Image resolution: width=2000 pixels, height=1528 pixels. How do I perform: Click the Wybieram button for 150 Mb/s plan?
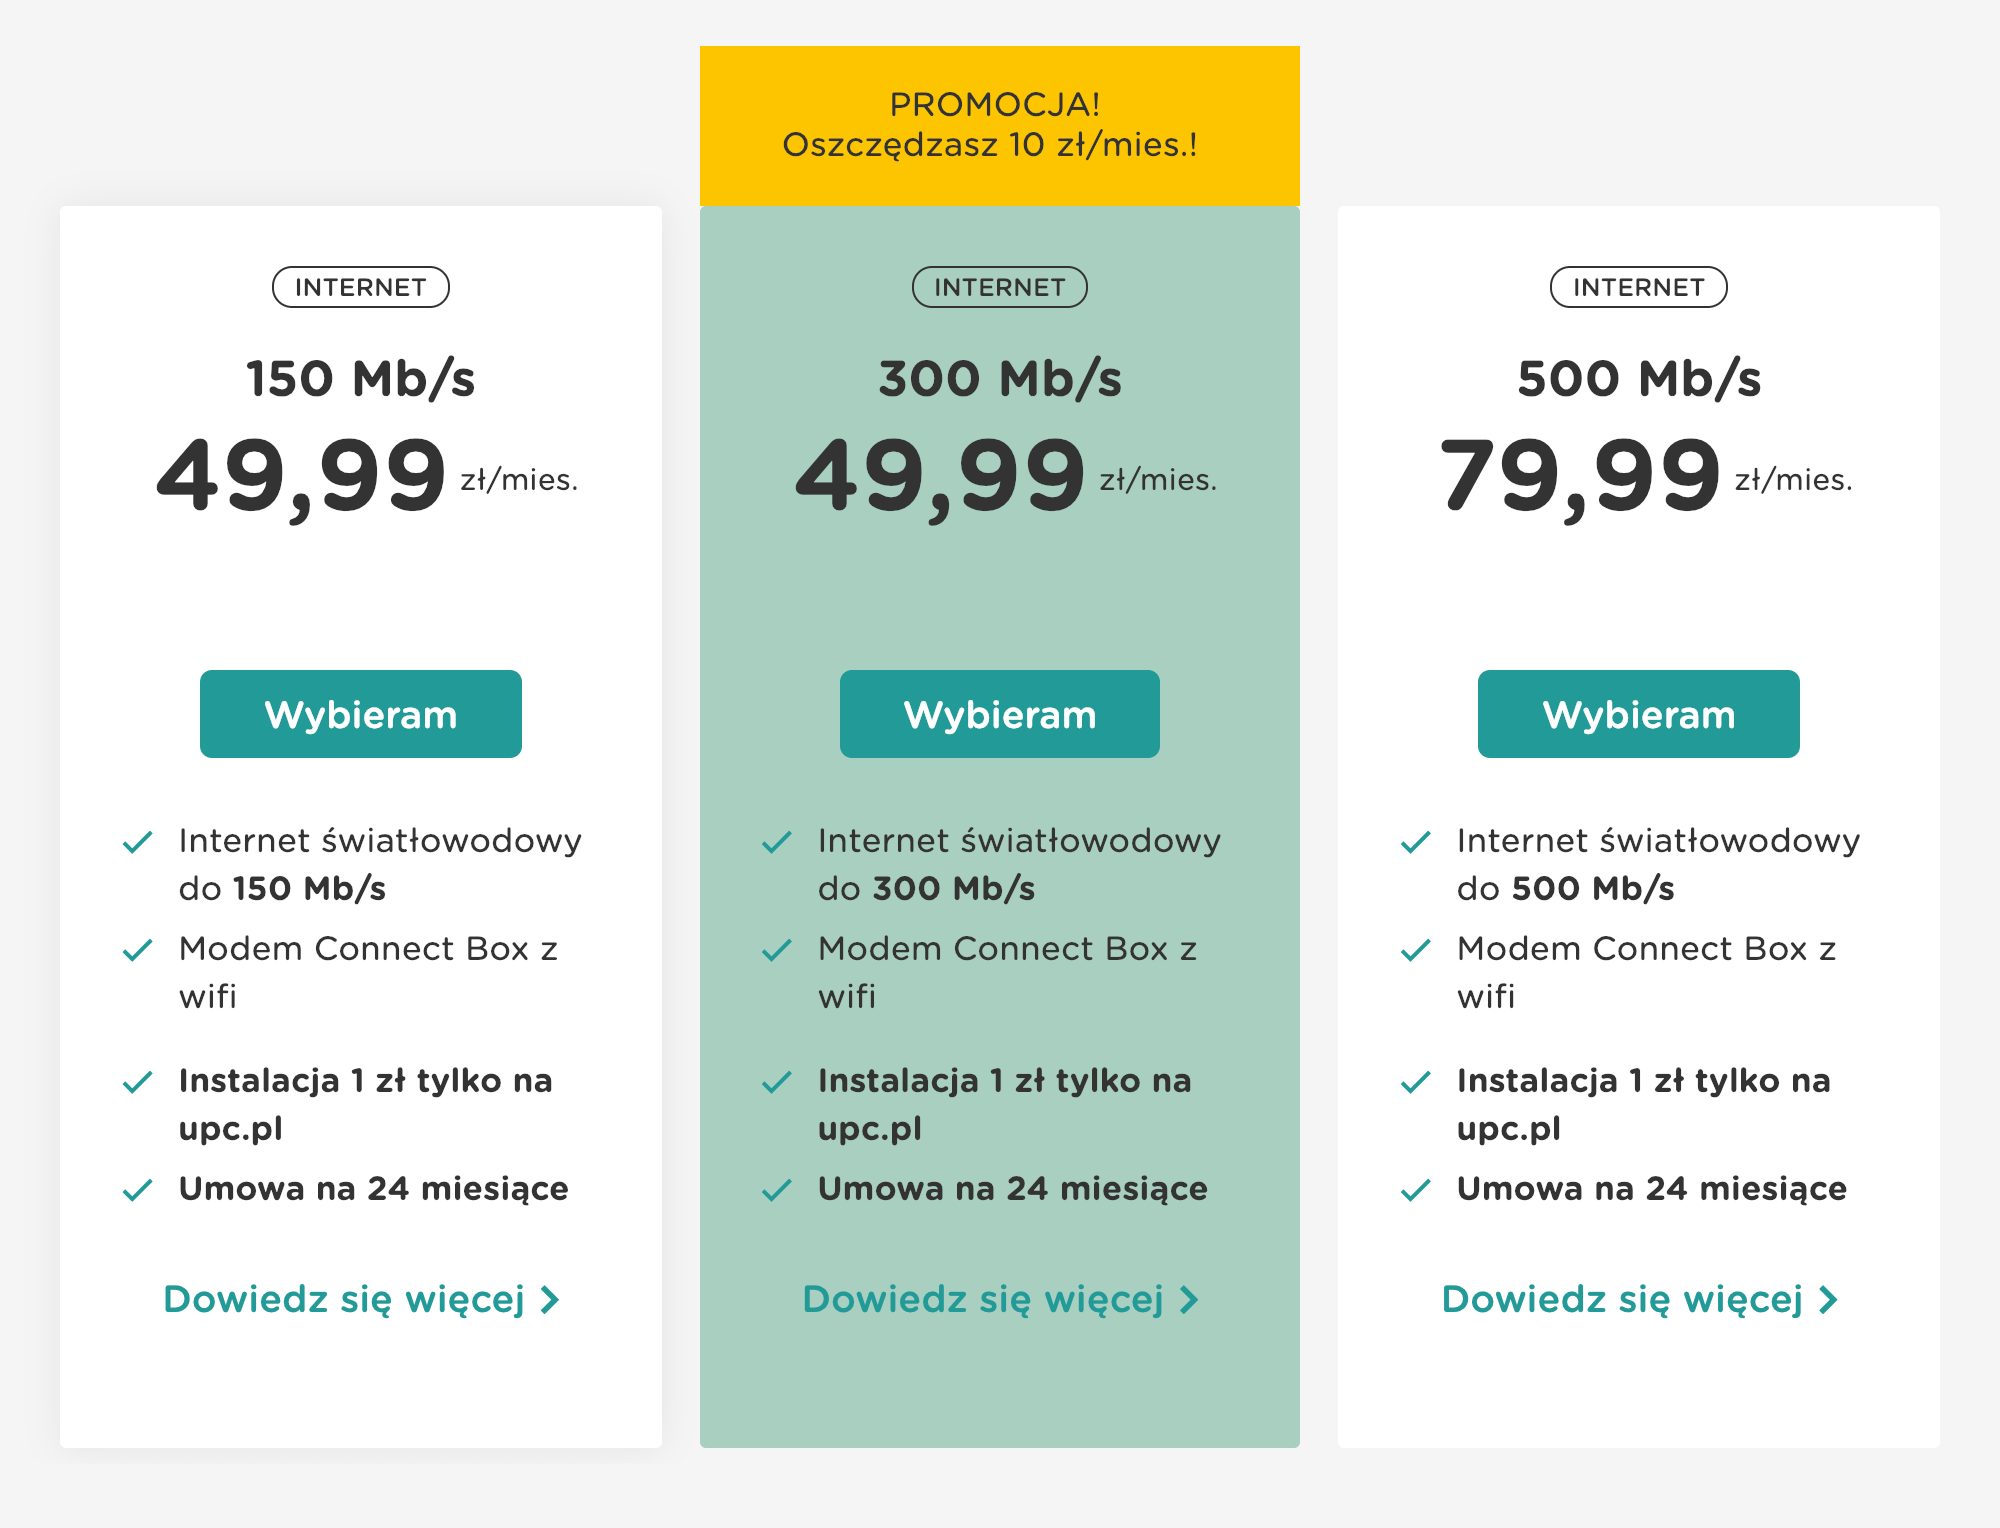[361, 714]
